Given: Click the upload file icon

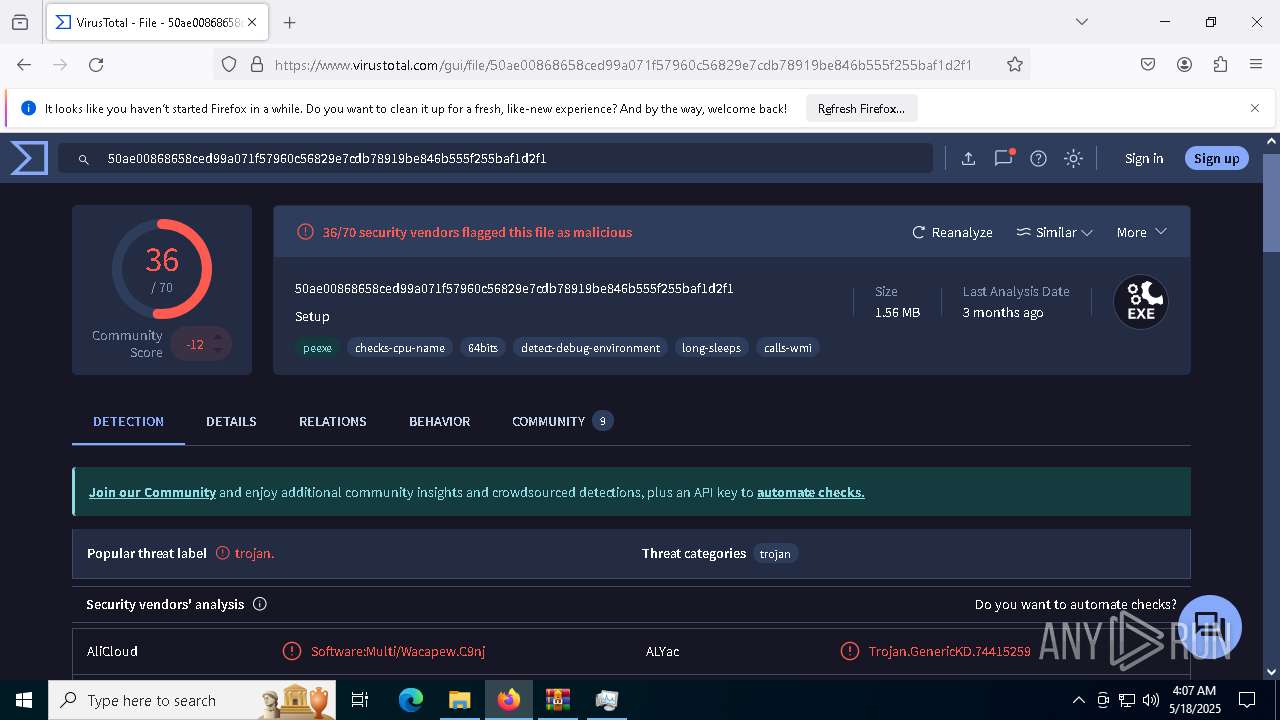Looking at the screenshot, I should click(968, 158).
